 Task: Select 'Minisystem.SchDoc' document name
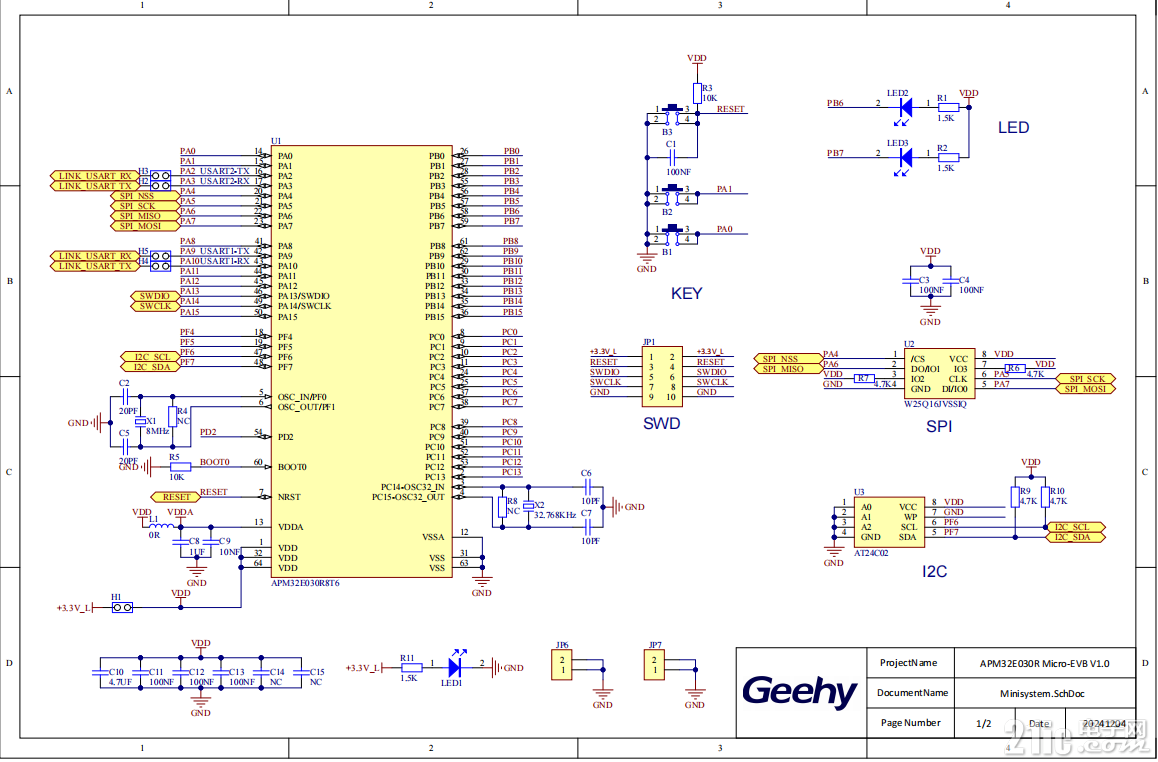click(1042, 694)
